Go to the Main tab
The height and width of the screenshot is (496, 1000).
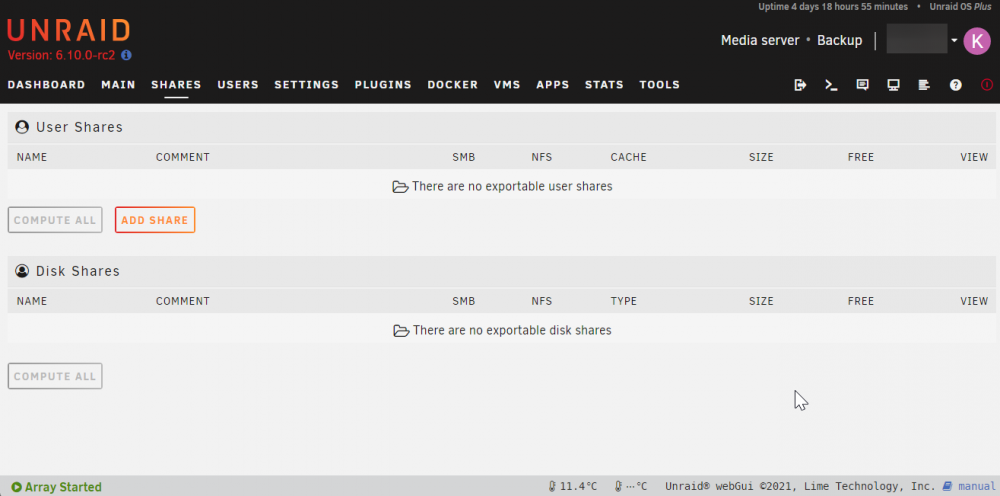click(x=119, y=85)
